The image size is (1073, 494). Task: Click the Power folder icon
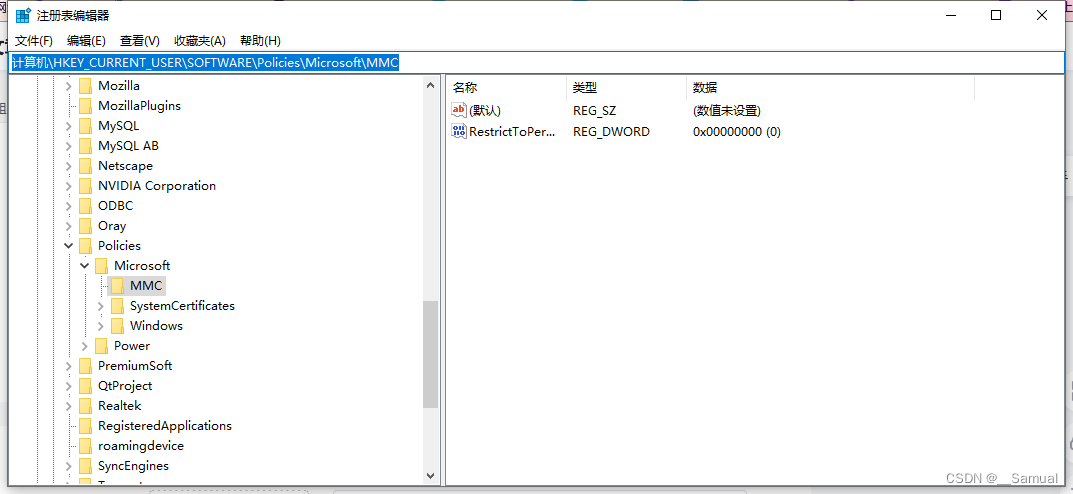101,346
